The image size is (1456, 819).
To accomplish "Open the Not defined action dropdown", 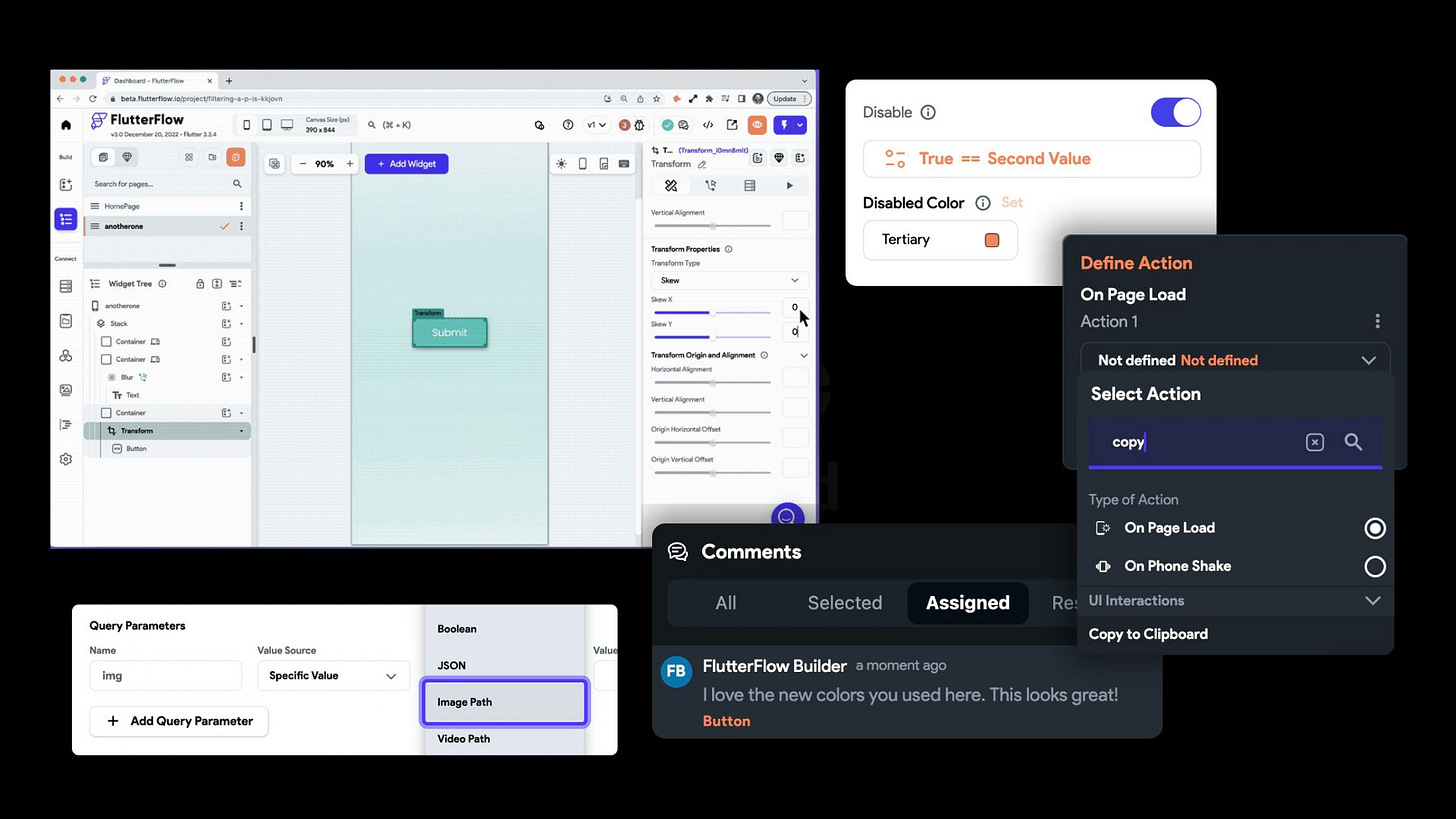I will click(1235, 360).
